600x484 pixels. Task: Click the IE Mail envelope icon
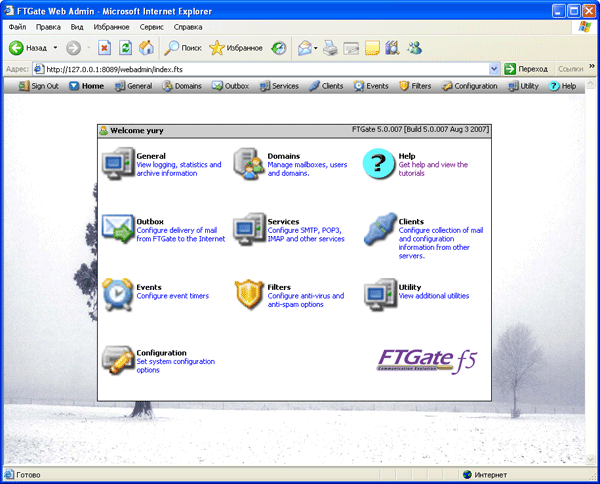[305, 48]
